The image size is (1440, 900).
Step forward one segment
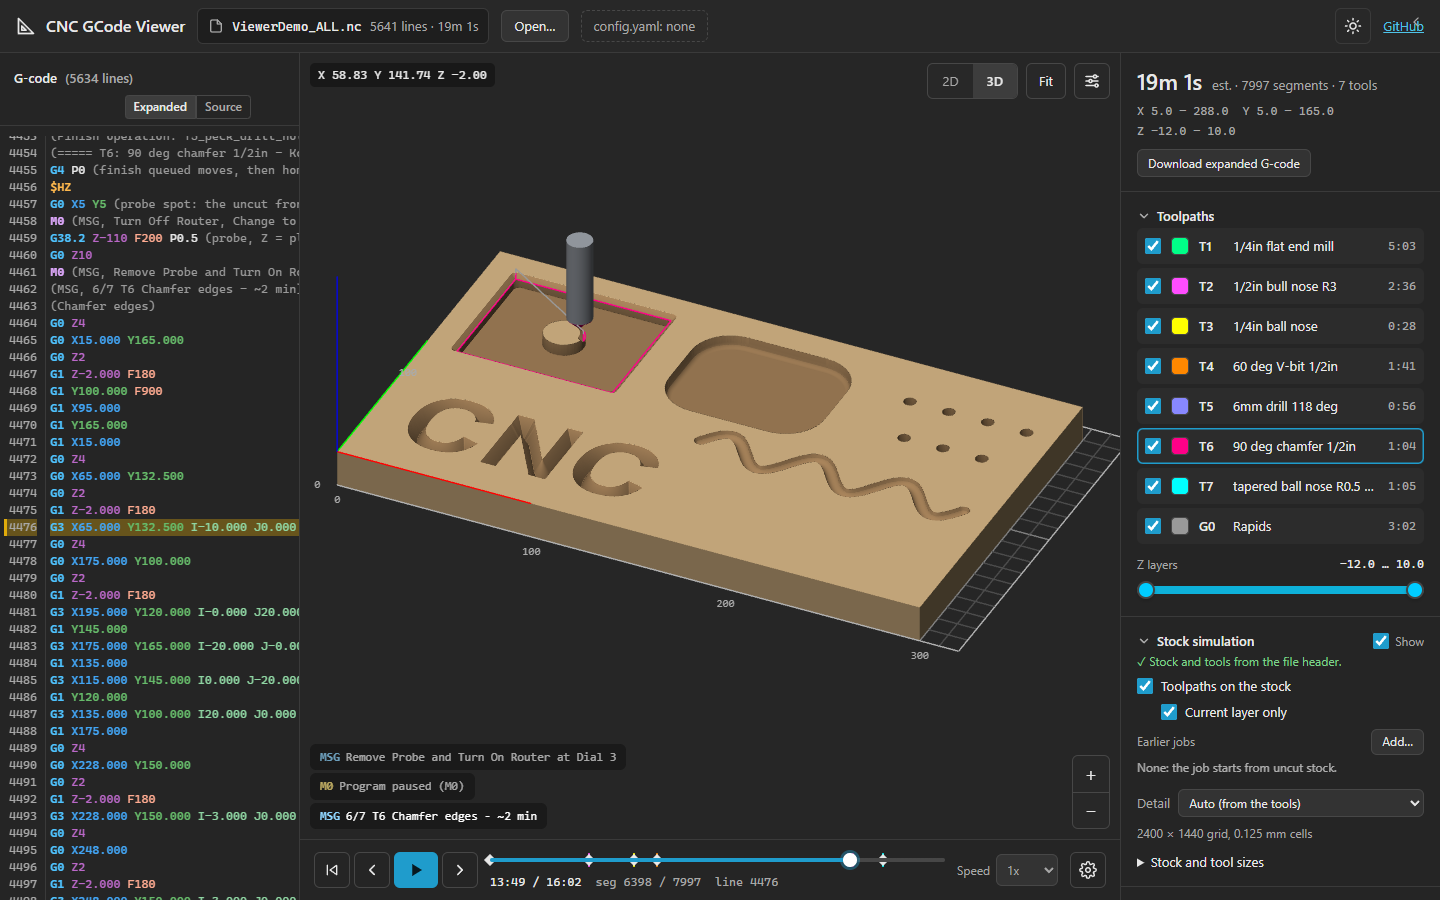[460, 870]
